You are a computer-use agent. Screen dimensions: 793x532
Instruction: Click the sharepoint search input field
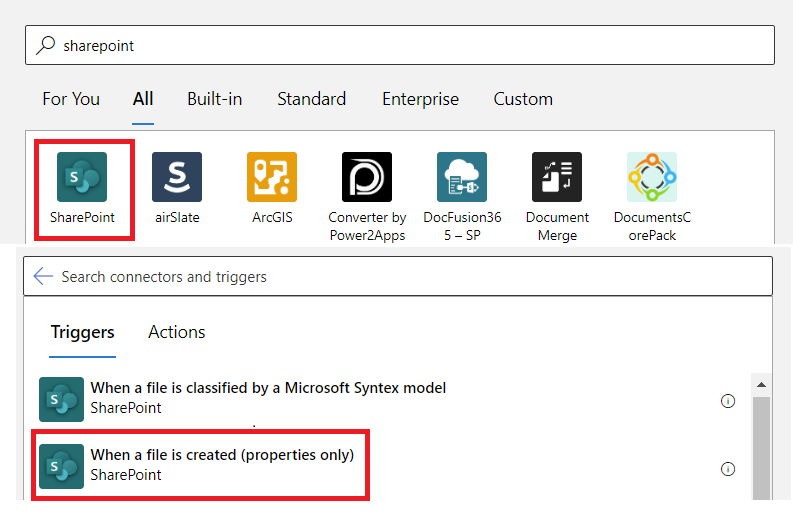[400, 46]
